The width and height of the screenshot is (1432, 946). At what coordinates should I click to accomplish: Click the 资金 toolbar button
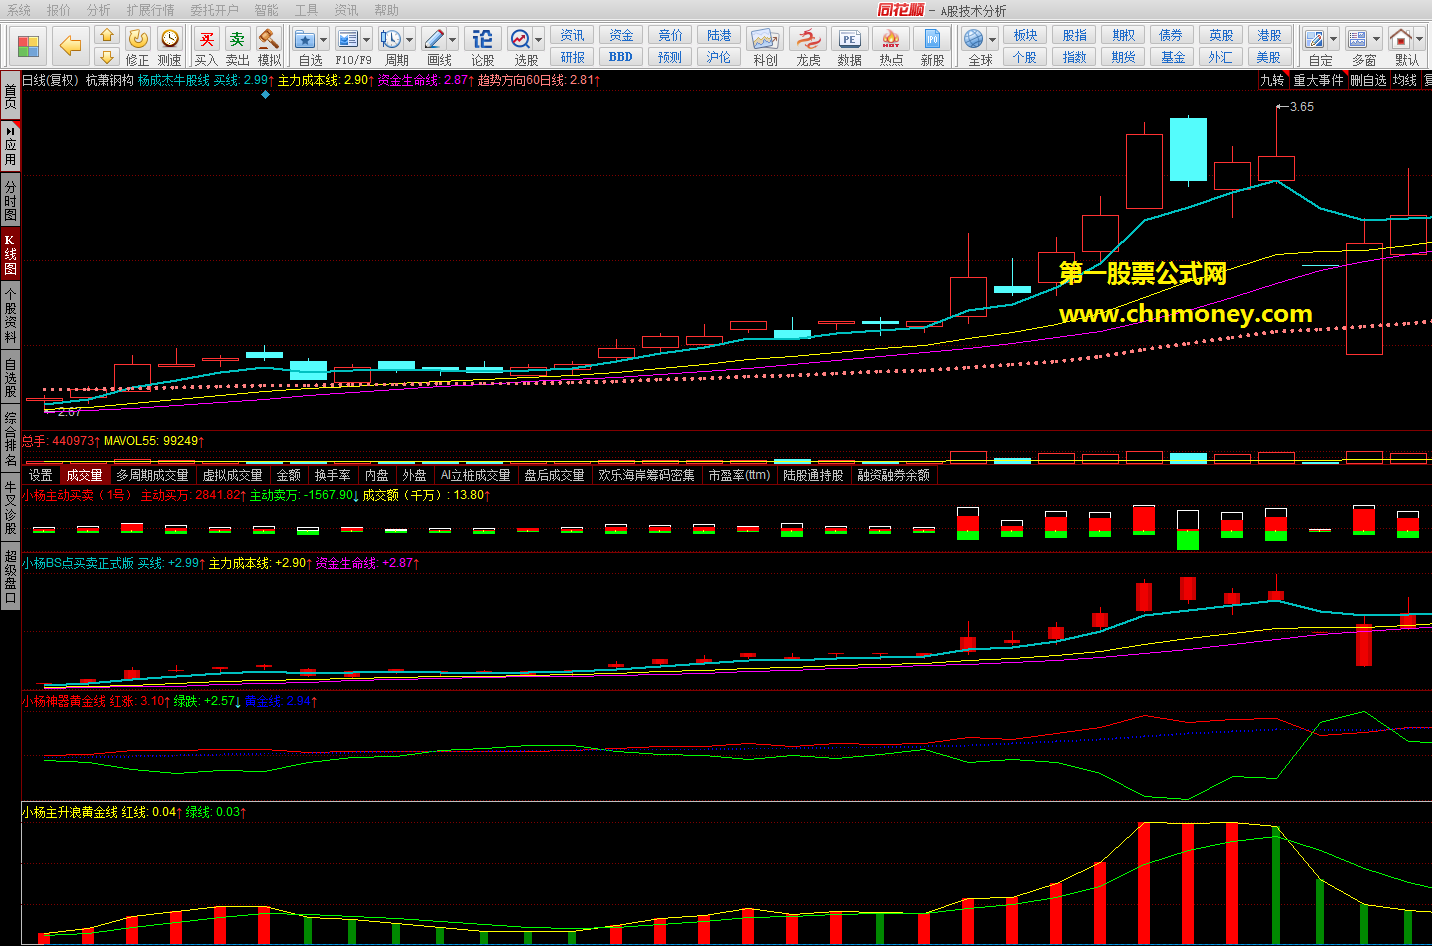coord(621,35)
